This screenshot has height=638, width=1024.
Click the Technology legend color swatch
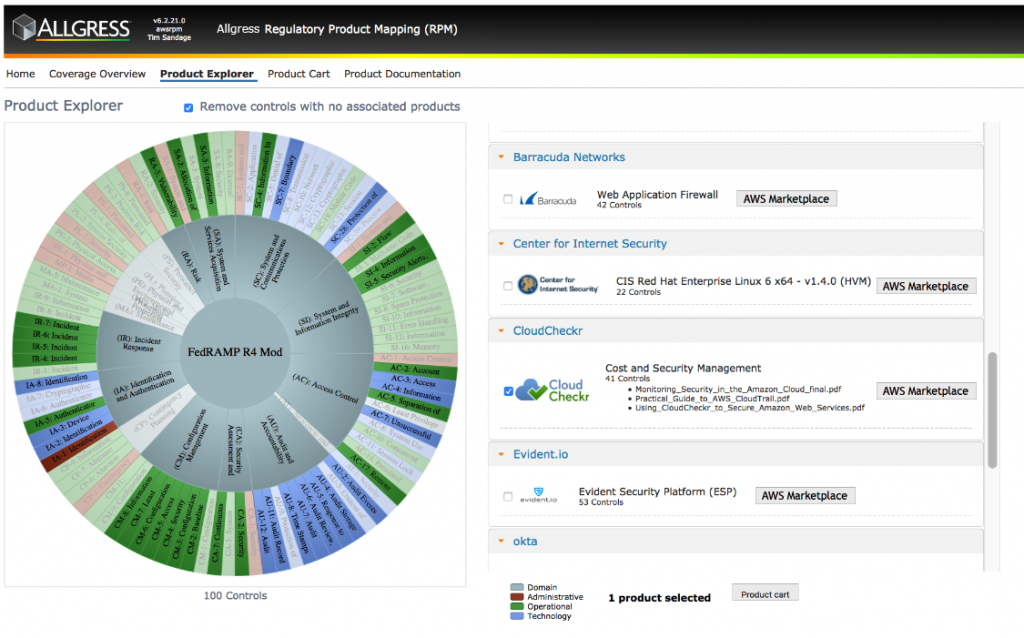517,616
